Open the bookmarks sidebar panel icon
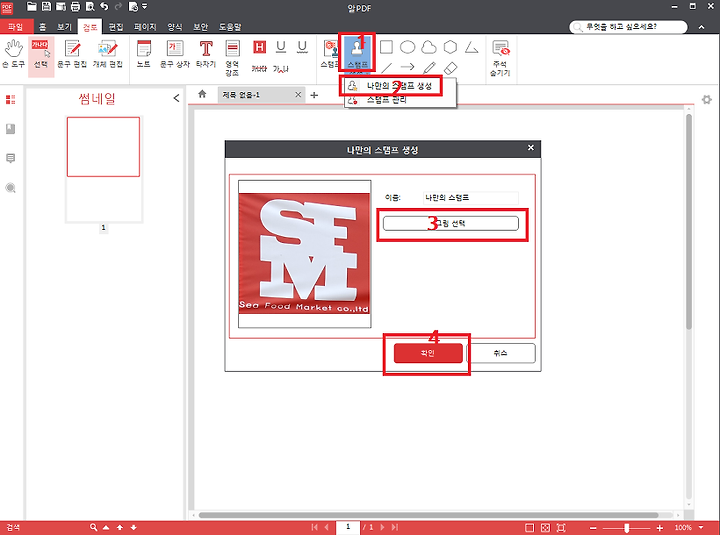Viewport: 720px width, 535px height. coord(11,129)
